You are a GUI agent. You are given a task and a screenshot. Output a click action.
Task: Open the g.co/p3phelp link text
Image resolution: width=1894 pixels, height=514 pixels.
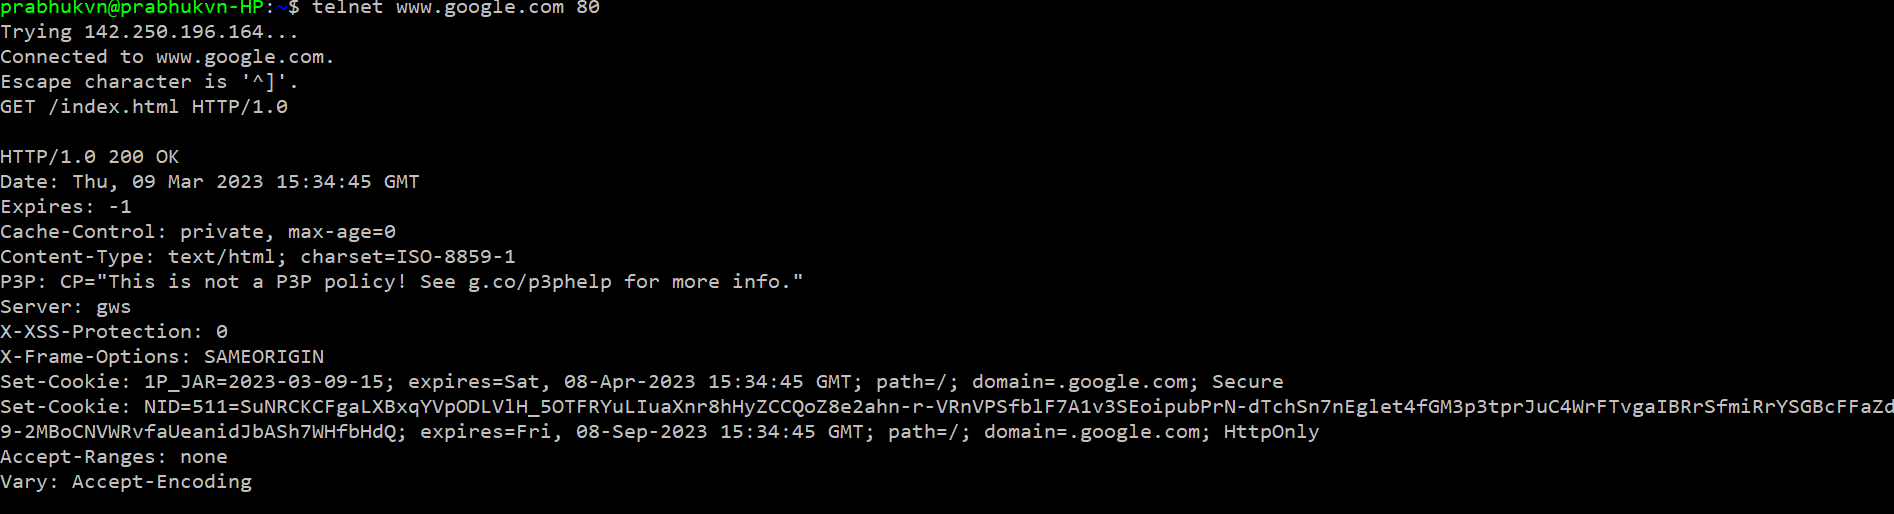pyautogui.click(x=540, y=282)
